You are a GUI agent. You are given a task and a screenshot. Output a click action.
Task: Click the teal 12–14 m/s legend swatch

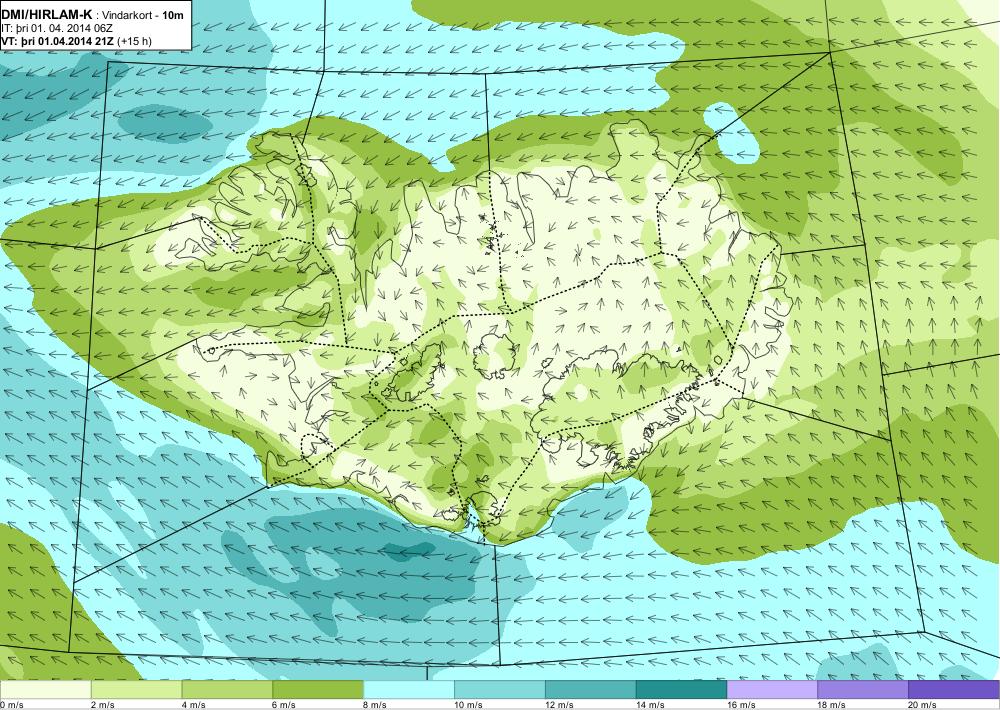591,690
